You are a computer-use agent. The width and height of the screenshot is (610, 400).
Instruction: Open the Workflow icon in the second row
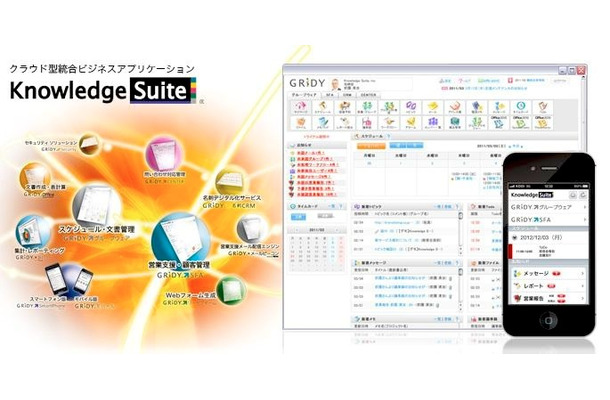pos(388,123)
